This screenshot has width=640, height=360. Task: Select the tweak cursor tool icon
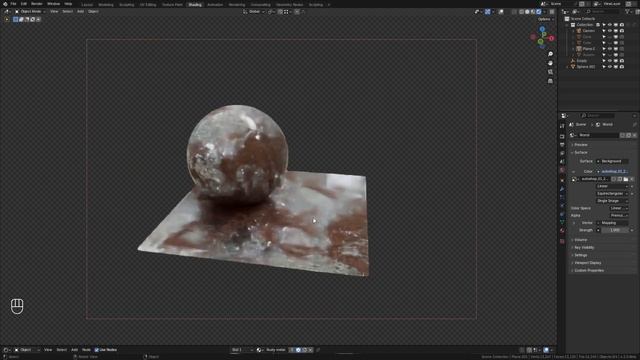point(7,19)
